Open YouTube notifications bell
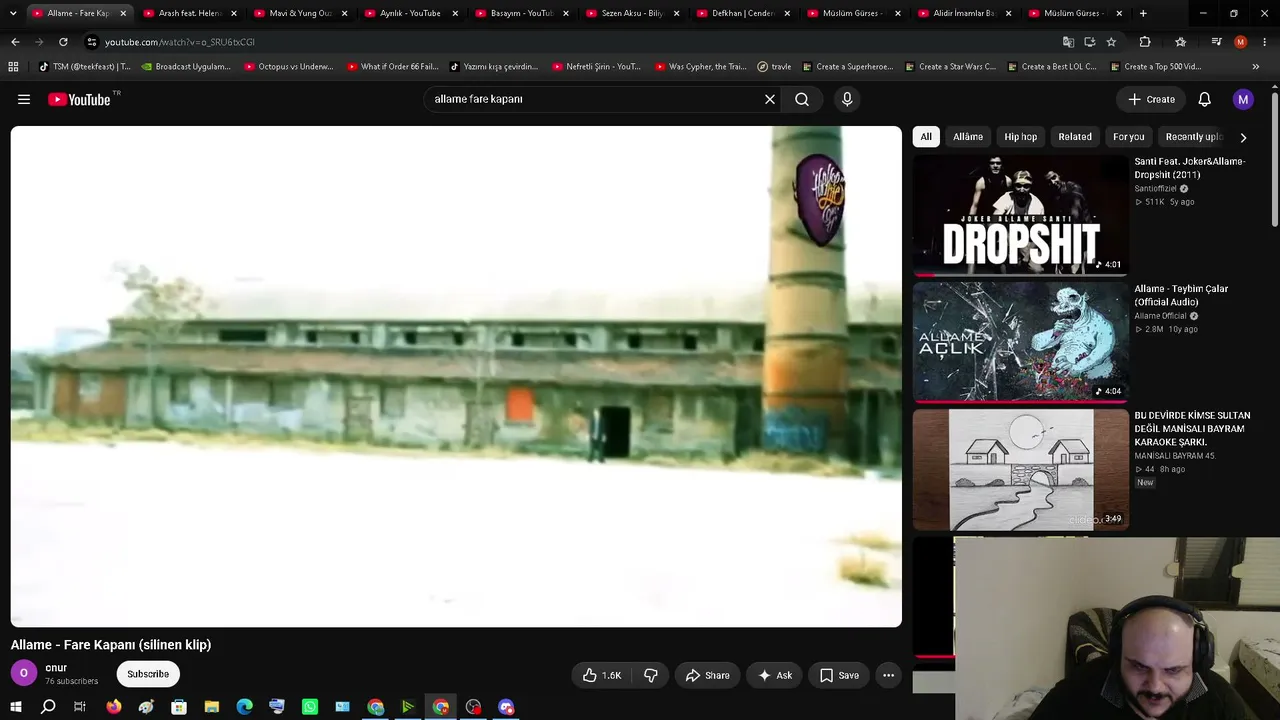1280x720 pixels. click(x=1205, y=99)
